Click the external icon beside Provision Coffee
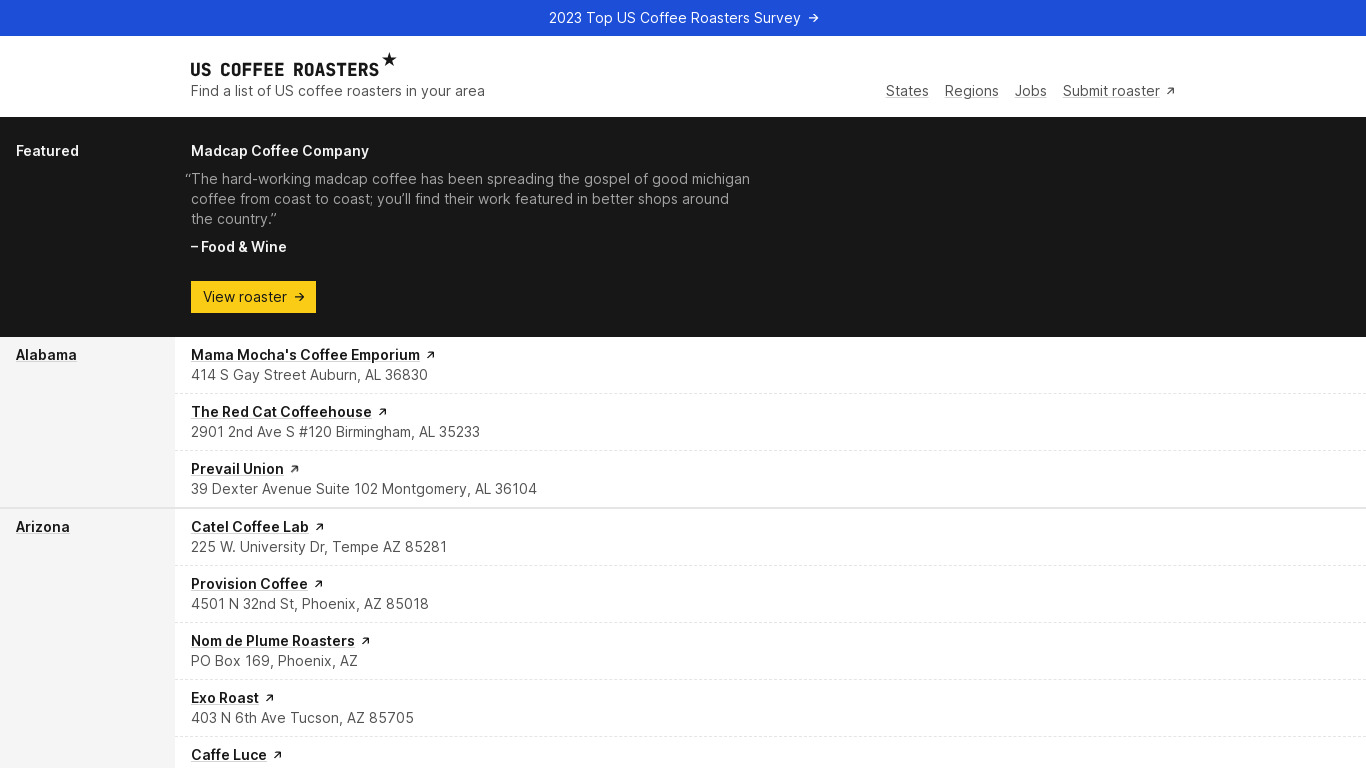 pos(319,584)
